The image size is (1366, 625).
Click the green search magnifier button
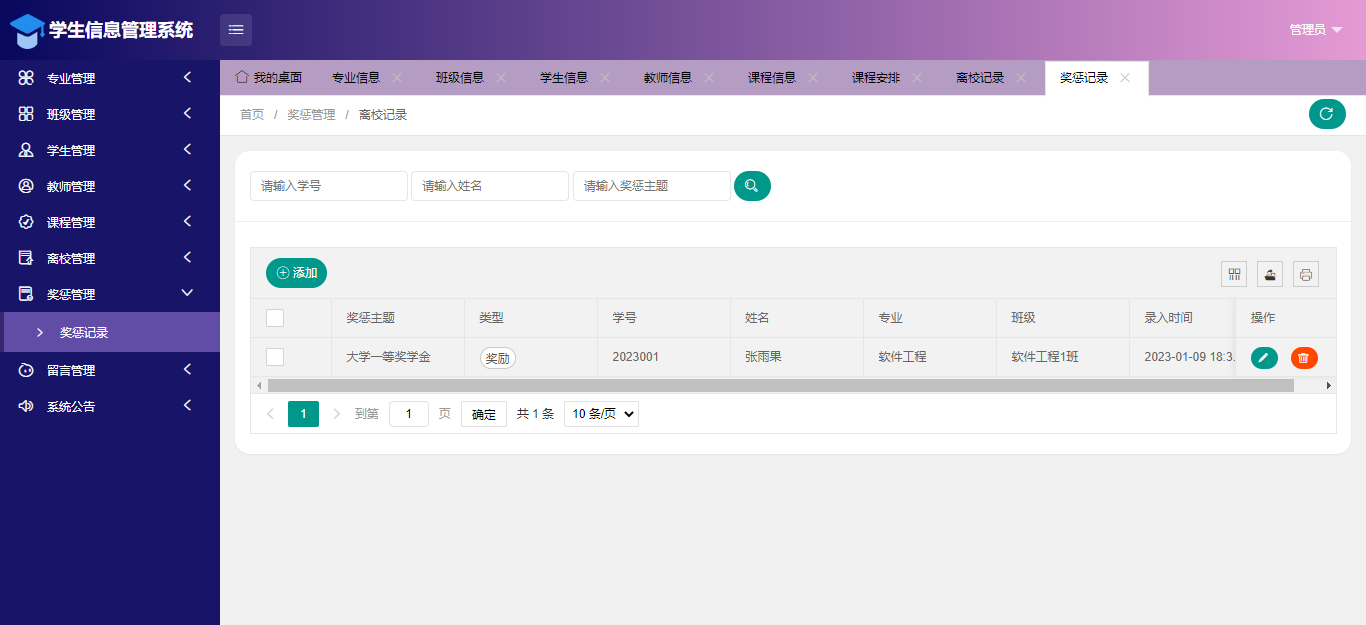click(x=752, y=186)
